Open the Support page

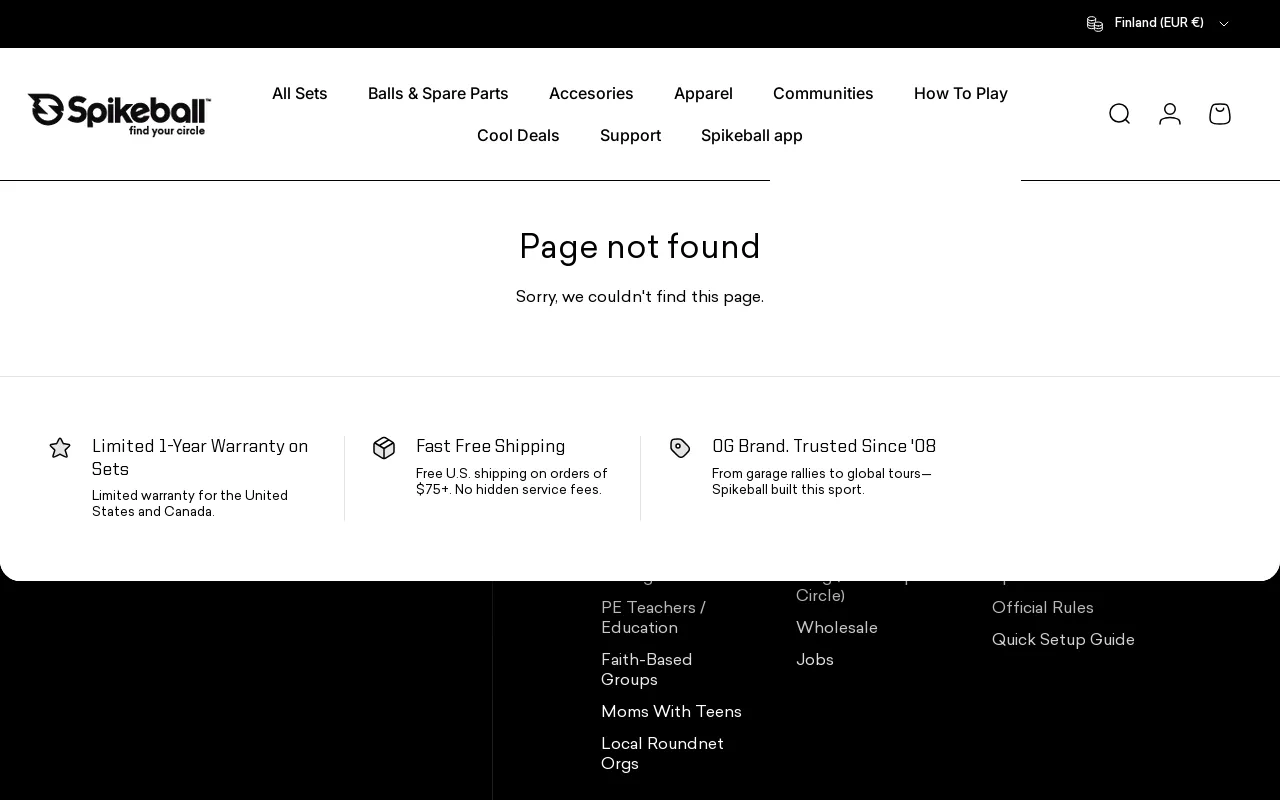(x=630, y=136)
